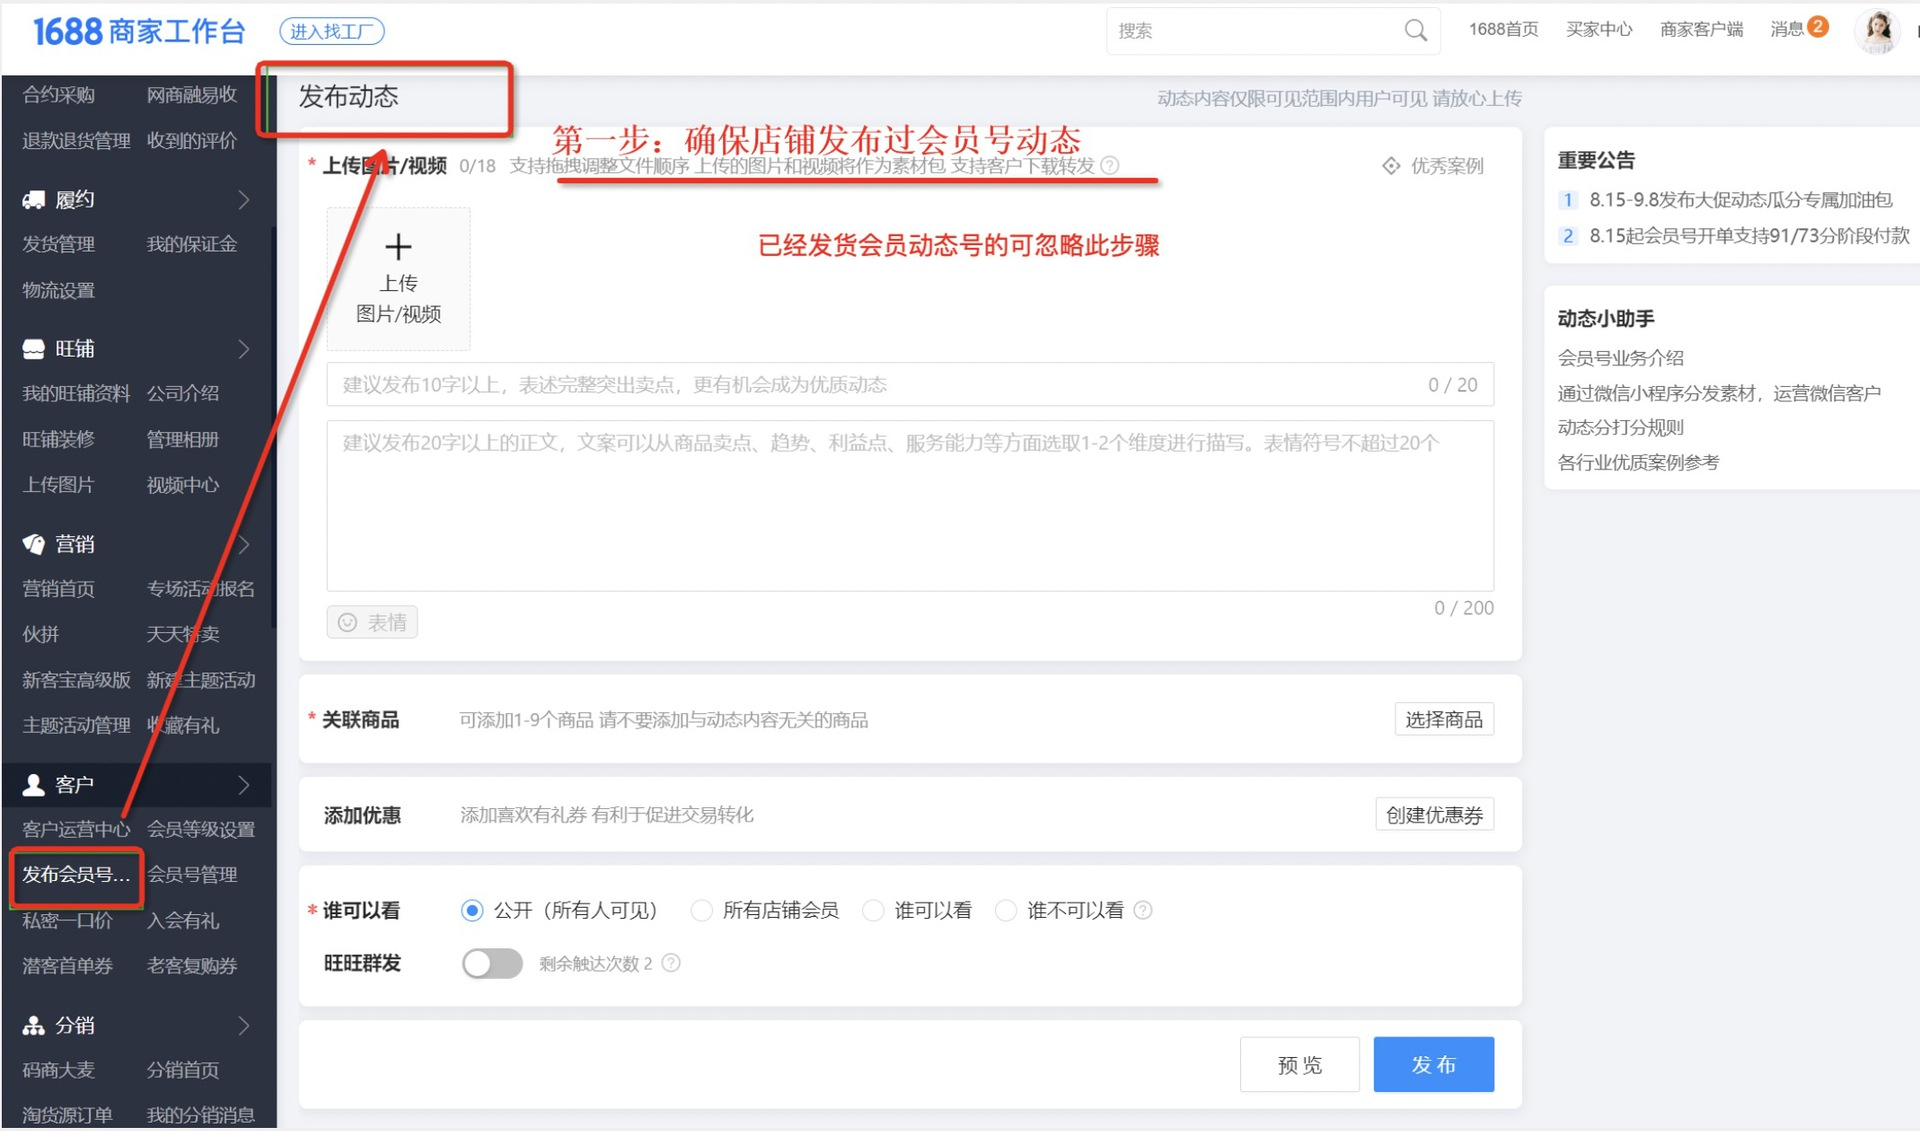Click the 选择商品 button

[x=1443, y=719]
